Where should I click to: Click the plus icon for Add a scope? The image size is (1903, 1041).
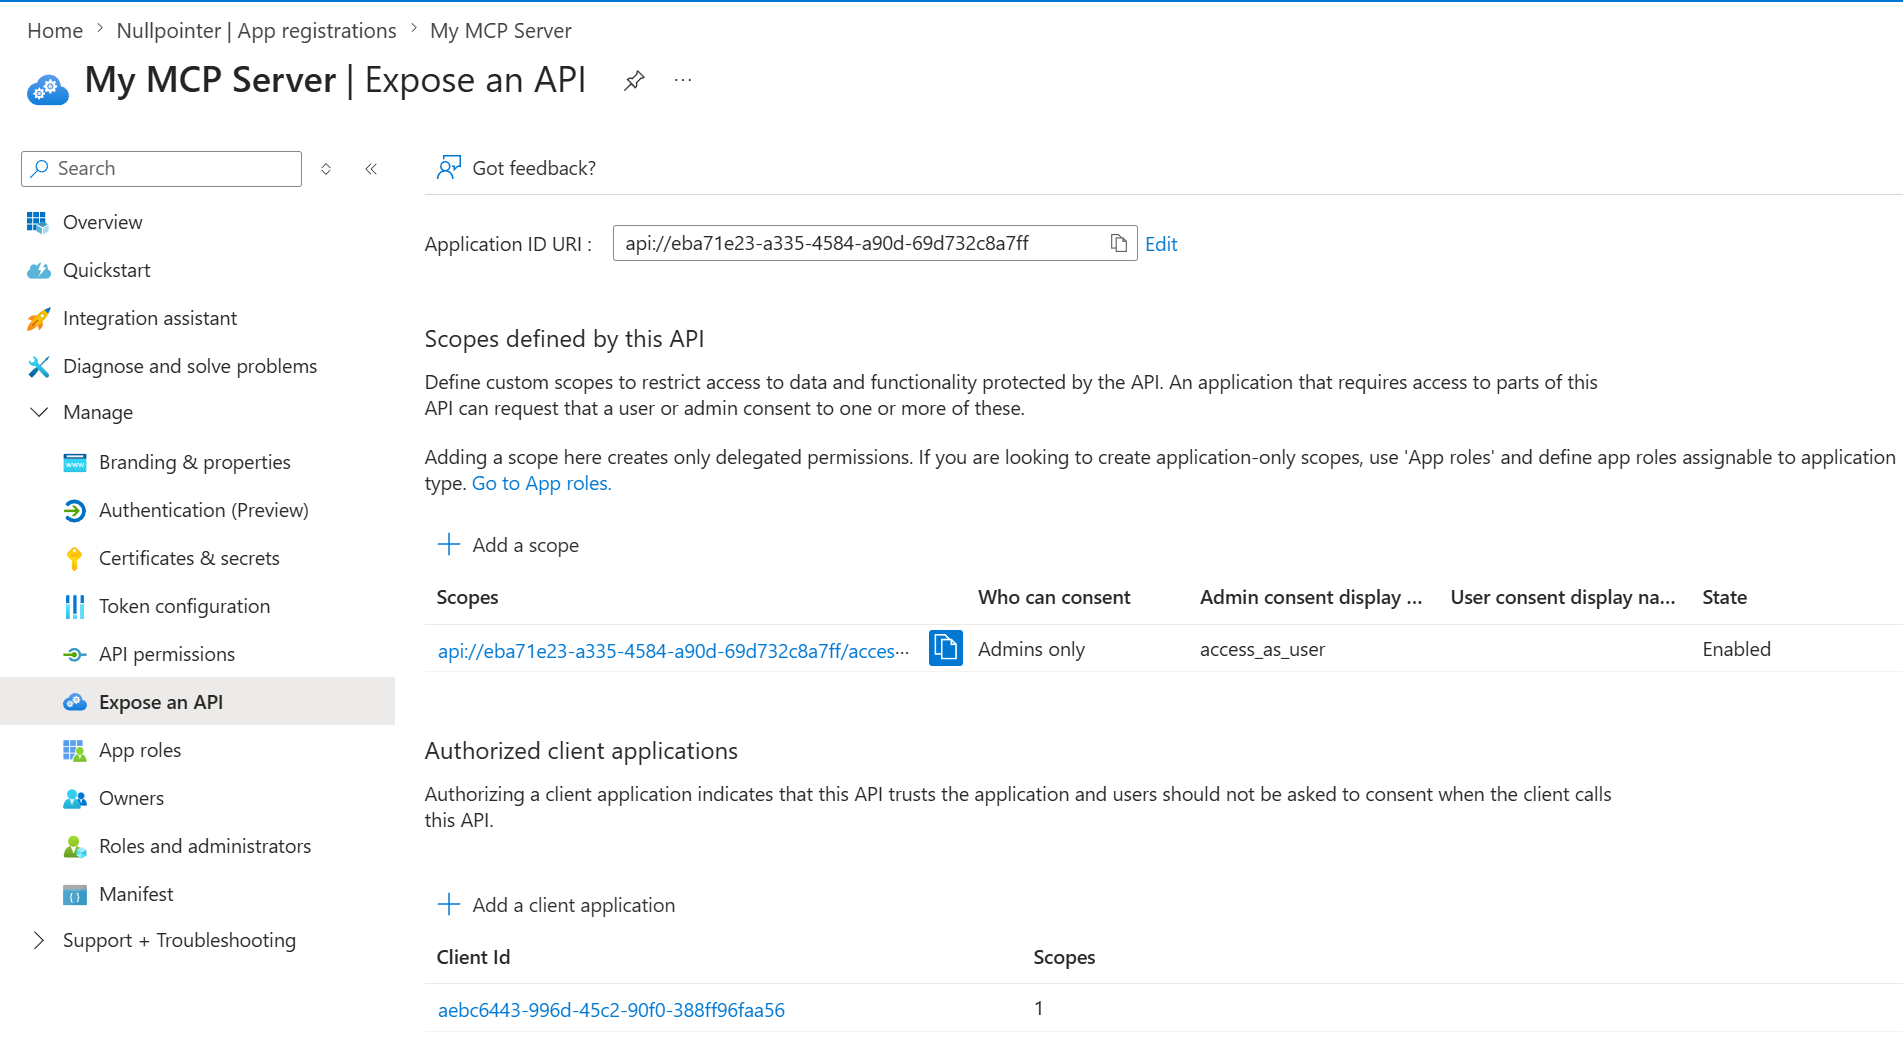[449, 544]
